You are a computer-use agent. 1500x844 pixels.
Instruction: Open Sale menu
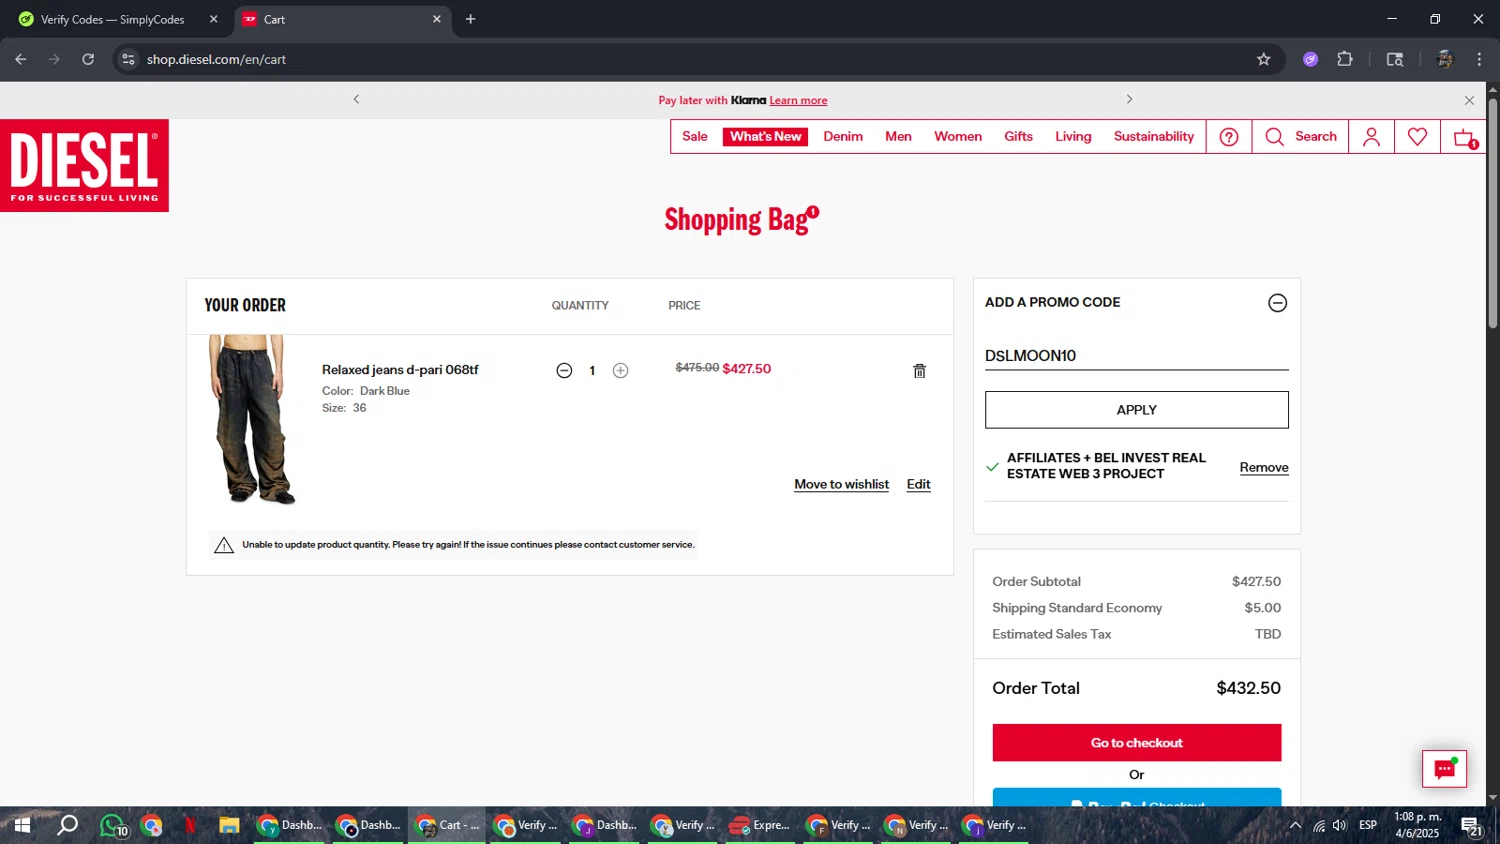point(694,137)
